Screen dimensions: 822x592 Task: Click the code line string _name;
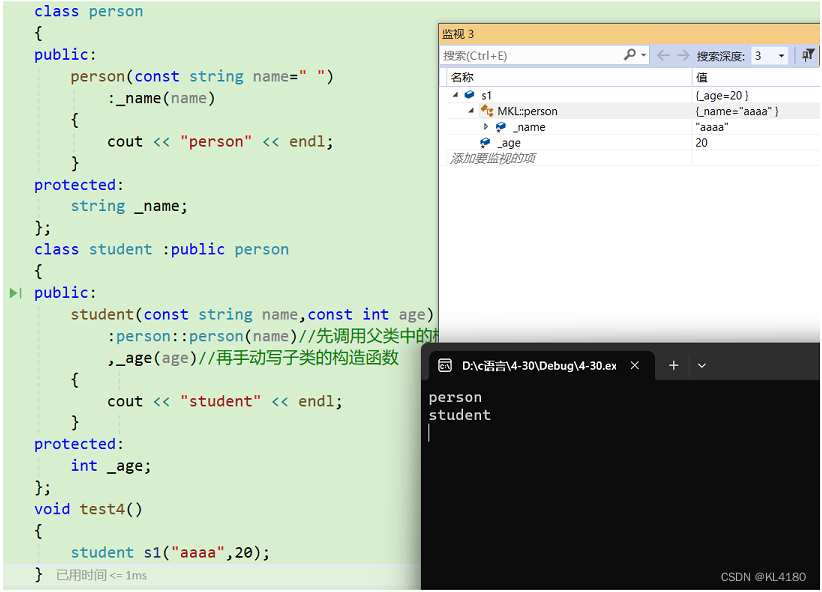[x=129, y=207]
